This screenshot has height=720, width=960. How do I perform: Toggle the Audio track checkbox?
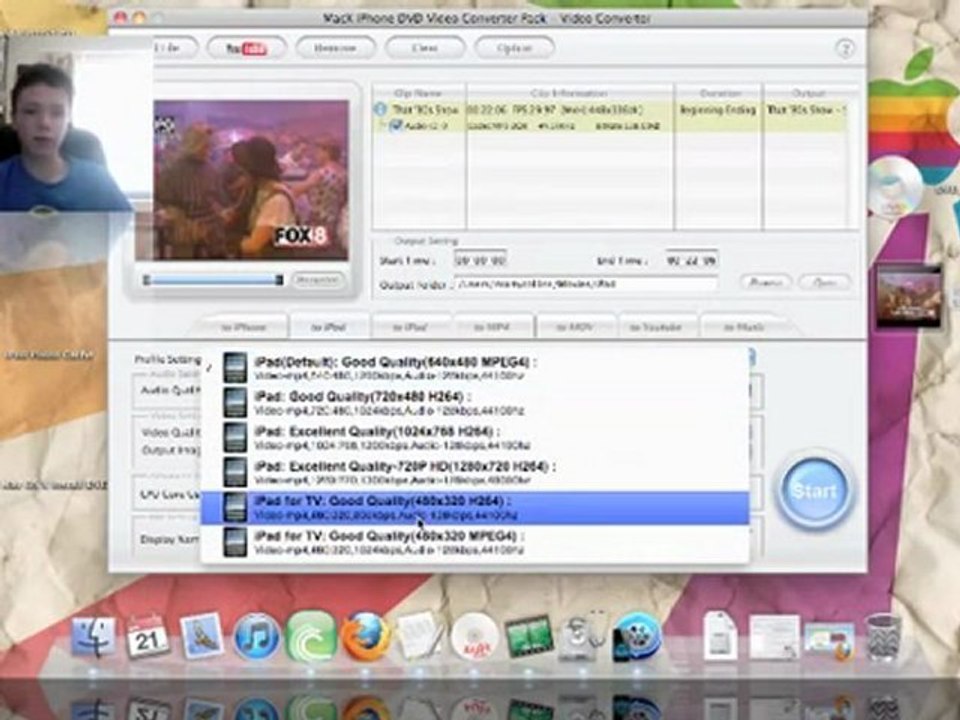396,126
